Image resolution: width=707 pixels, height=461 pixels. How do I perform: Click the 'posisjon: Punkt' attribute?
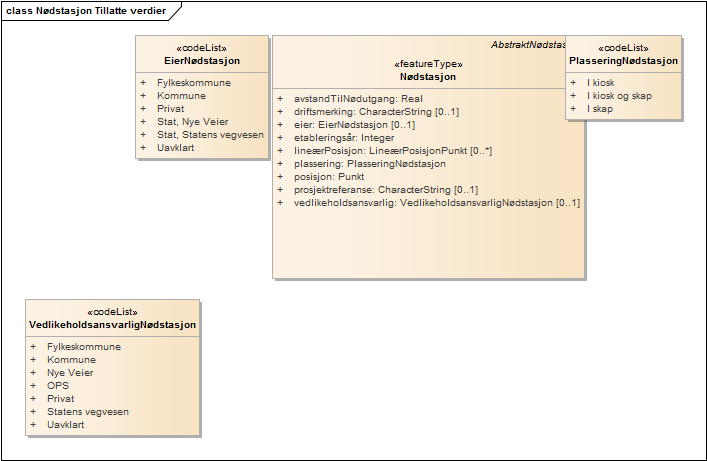click(329, 177)
